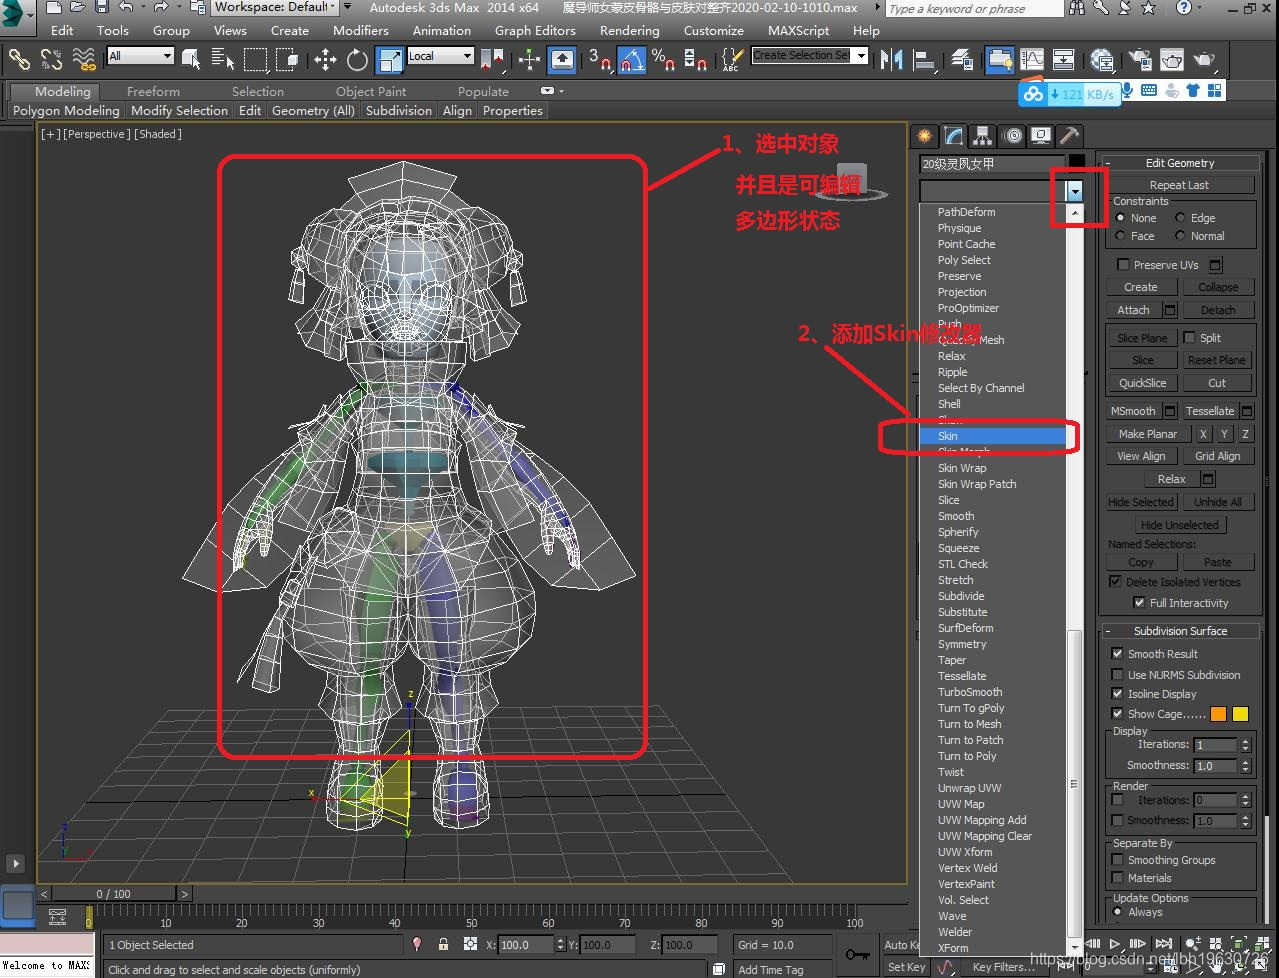Select the None constraint radio button
This screenshot has width=1279, height=978.
tap(1120, 218)
